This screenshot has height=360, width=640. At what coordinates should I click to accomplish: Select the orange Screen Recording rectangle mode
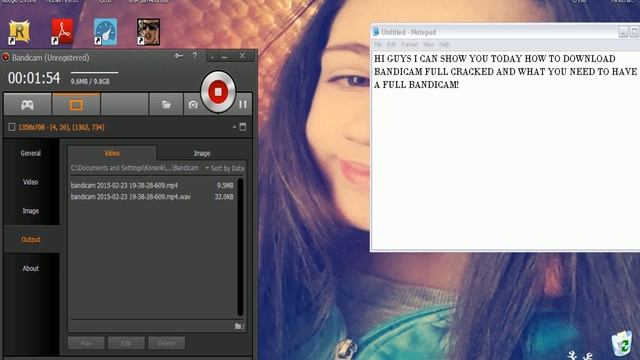(x=76, y=105)
